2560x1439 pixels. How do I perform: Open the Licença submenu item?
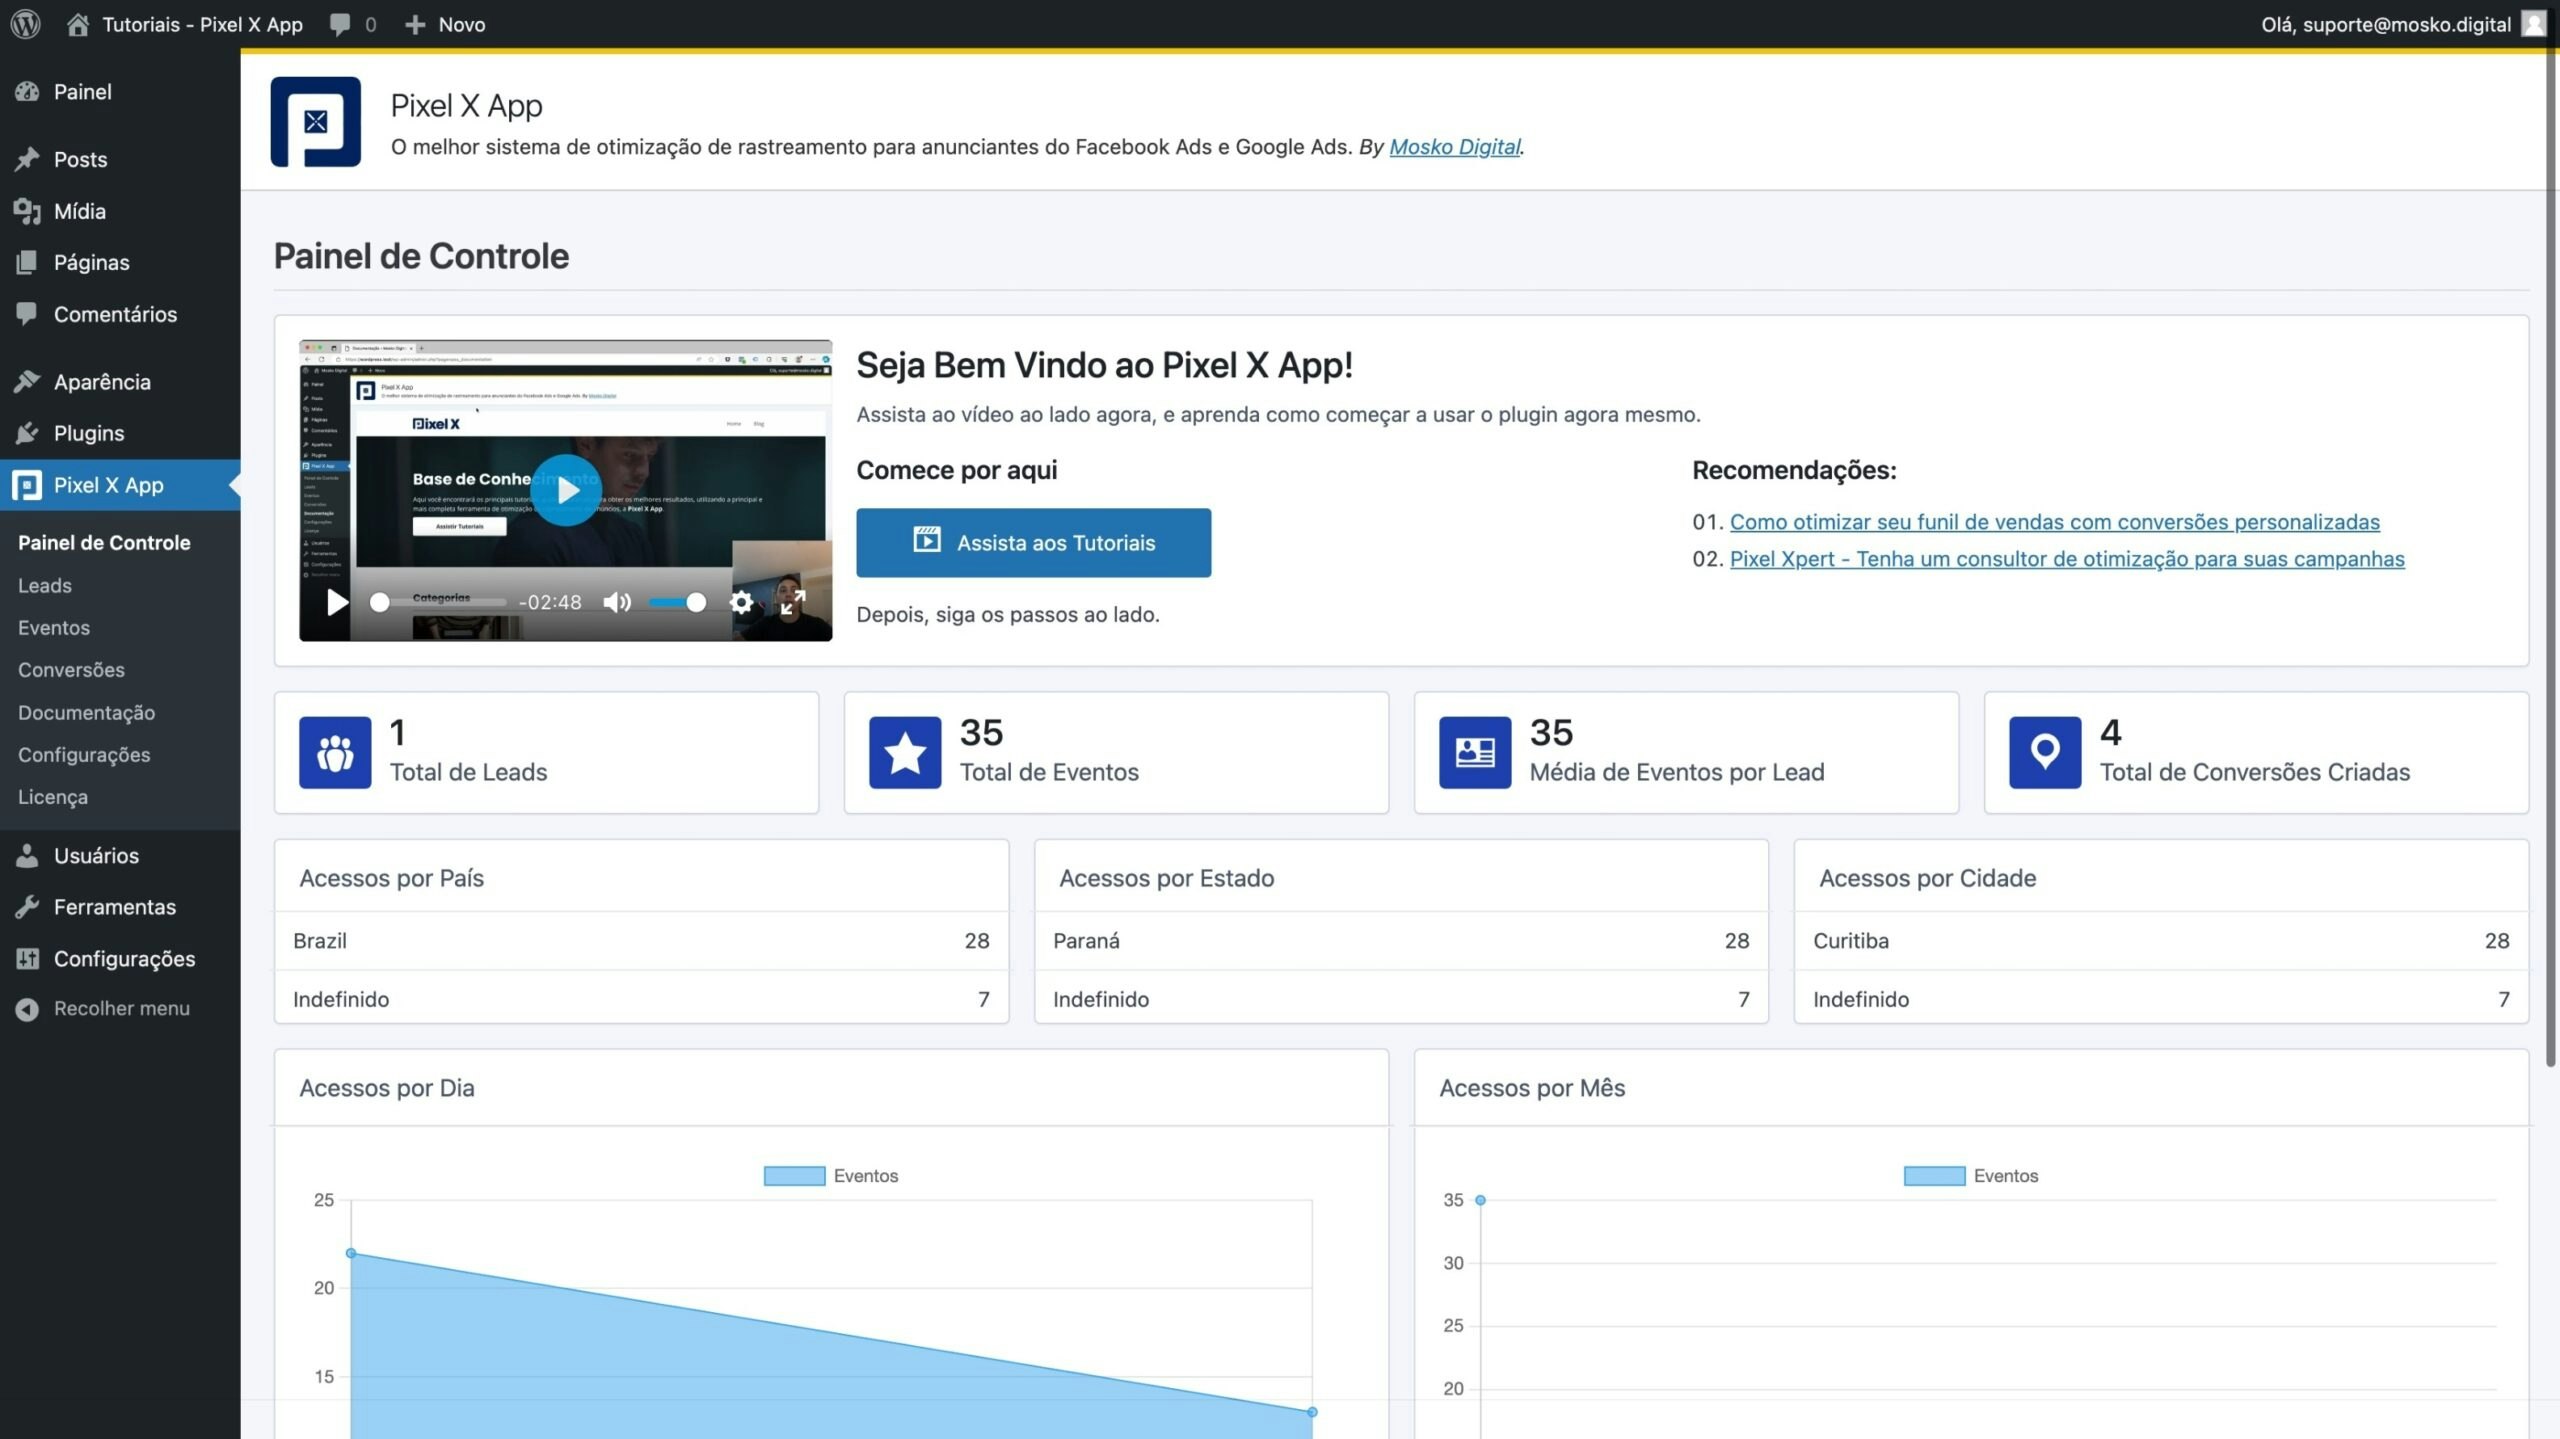[x=53, y=796]
